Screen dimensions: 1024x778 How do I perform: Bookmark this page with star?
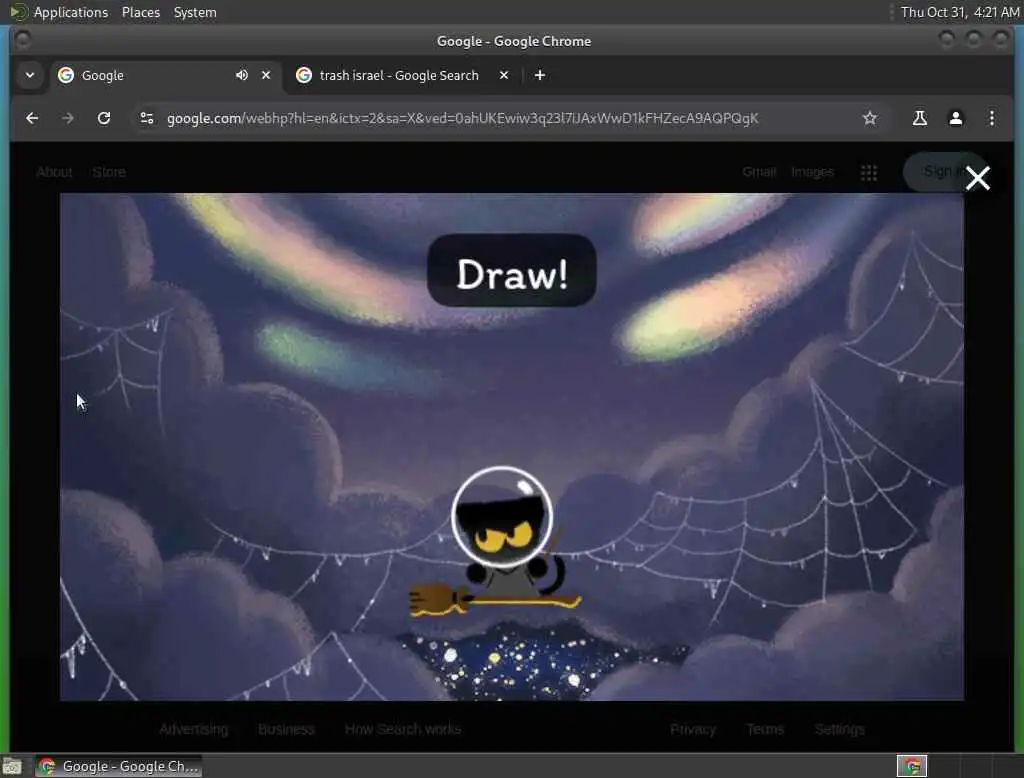click(869, 118)
